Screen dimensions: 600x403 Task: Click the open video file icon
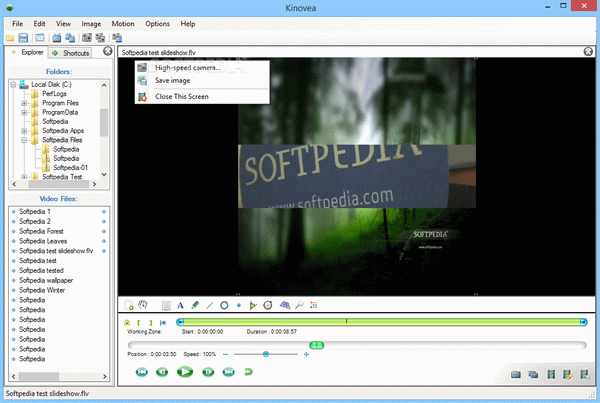click(10, 38)
